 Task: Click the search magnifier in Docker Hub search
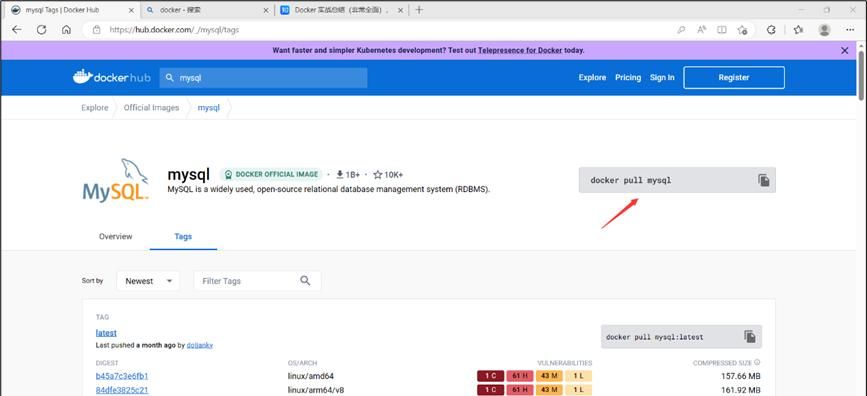pos(170,78)
